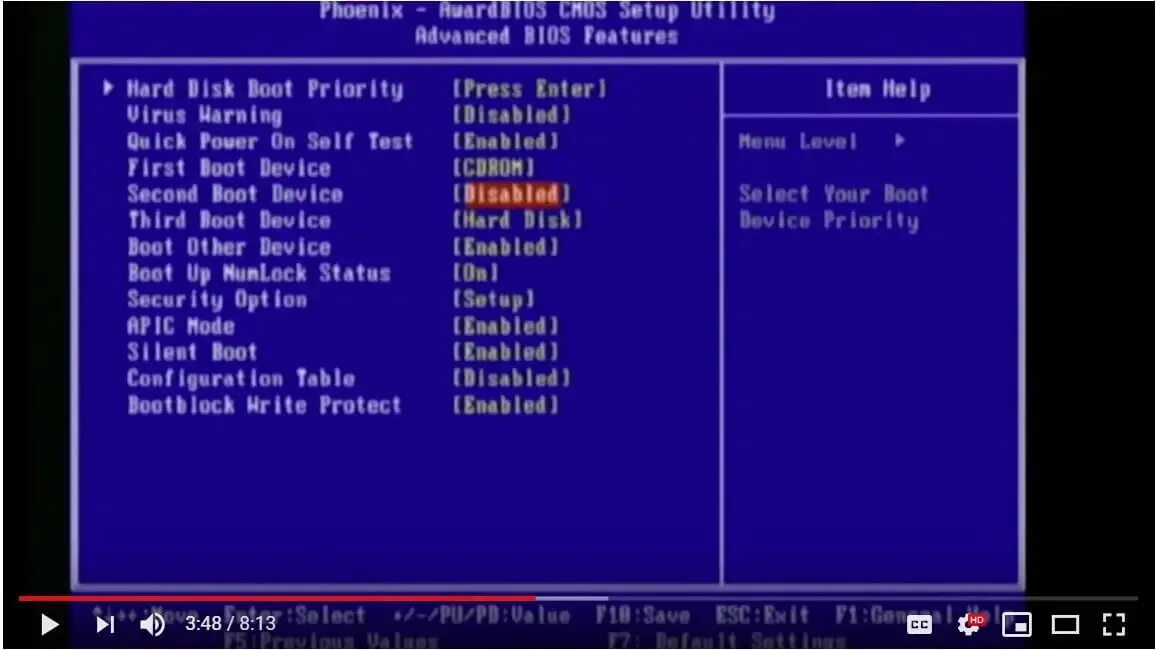Enable closed captions
This screenshot has height=650, width=1160.
pos(919,624)
